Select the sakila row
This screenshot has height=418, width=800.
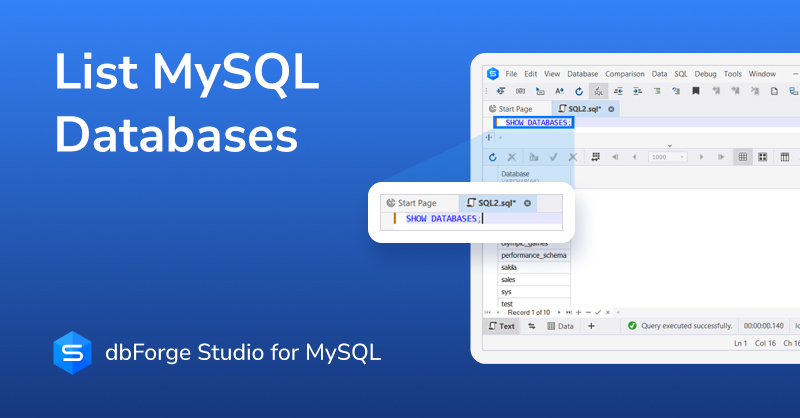(534, 267)
